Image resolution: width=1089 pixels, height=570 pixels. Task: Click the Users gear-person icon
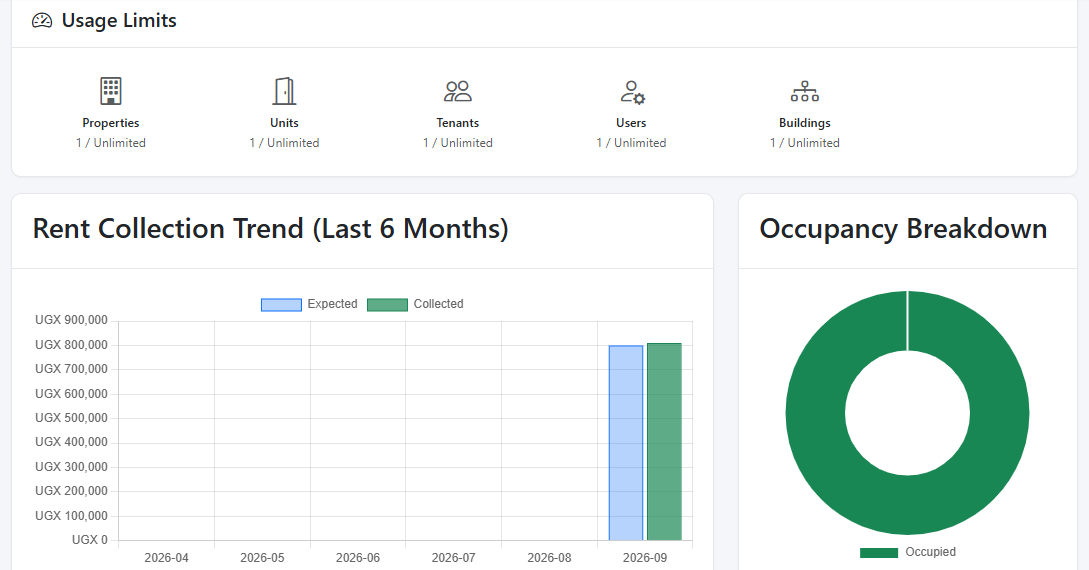pos(632,92)
